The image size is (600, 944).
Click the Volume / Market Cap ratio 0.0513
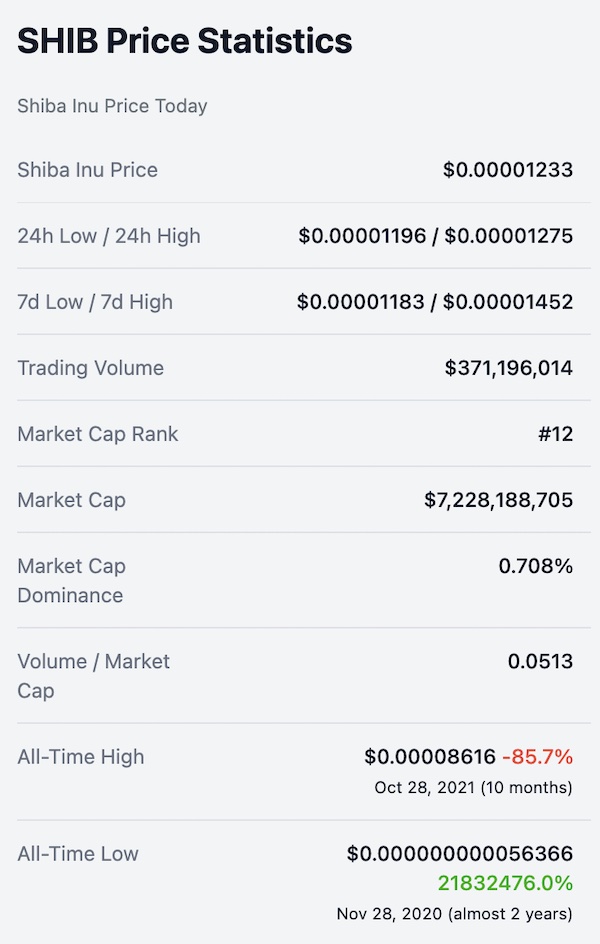point(540,661)
